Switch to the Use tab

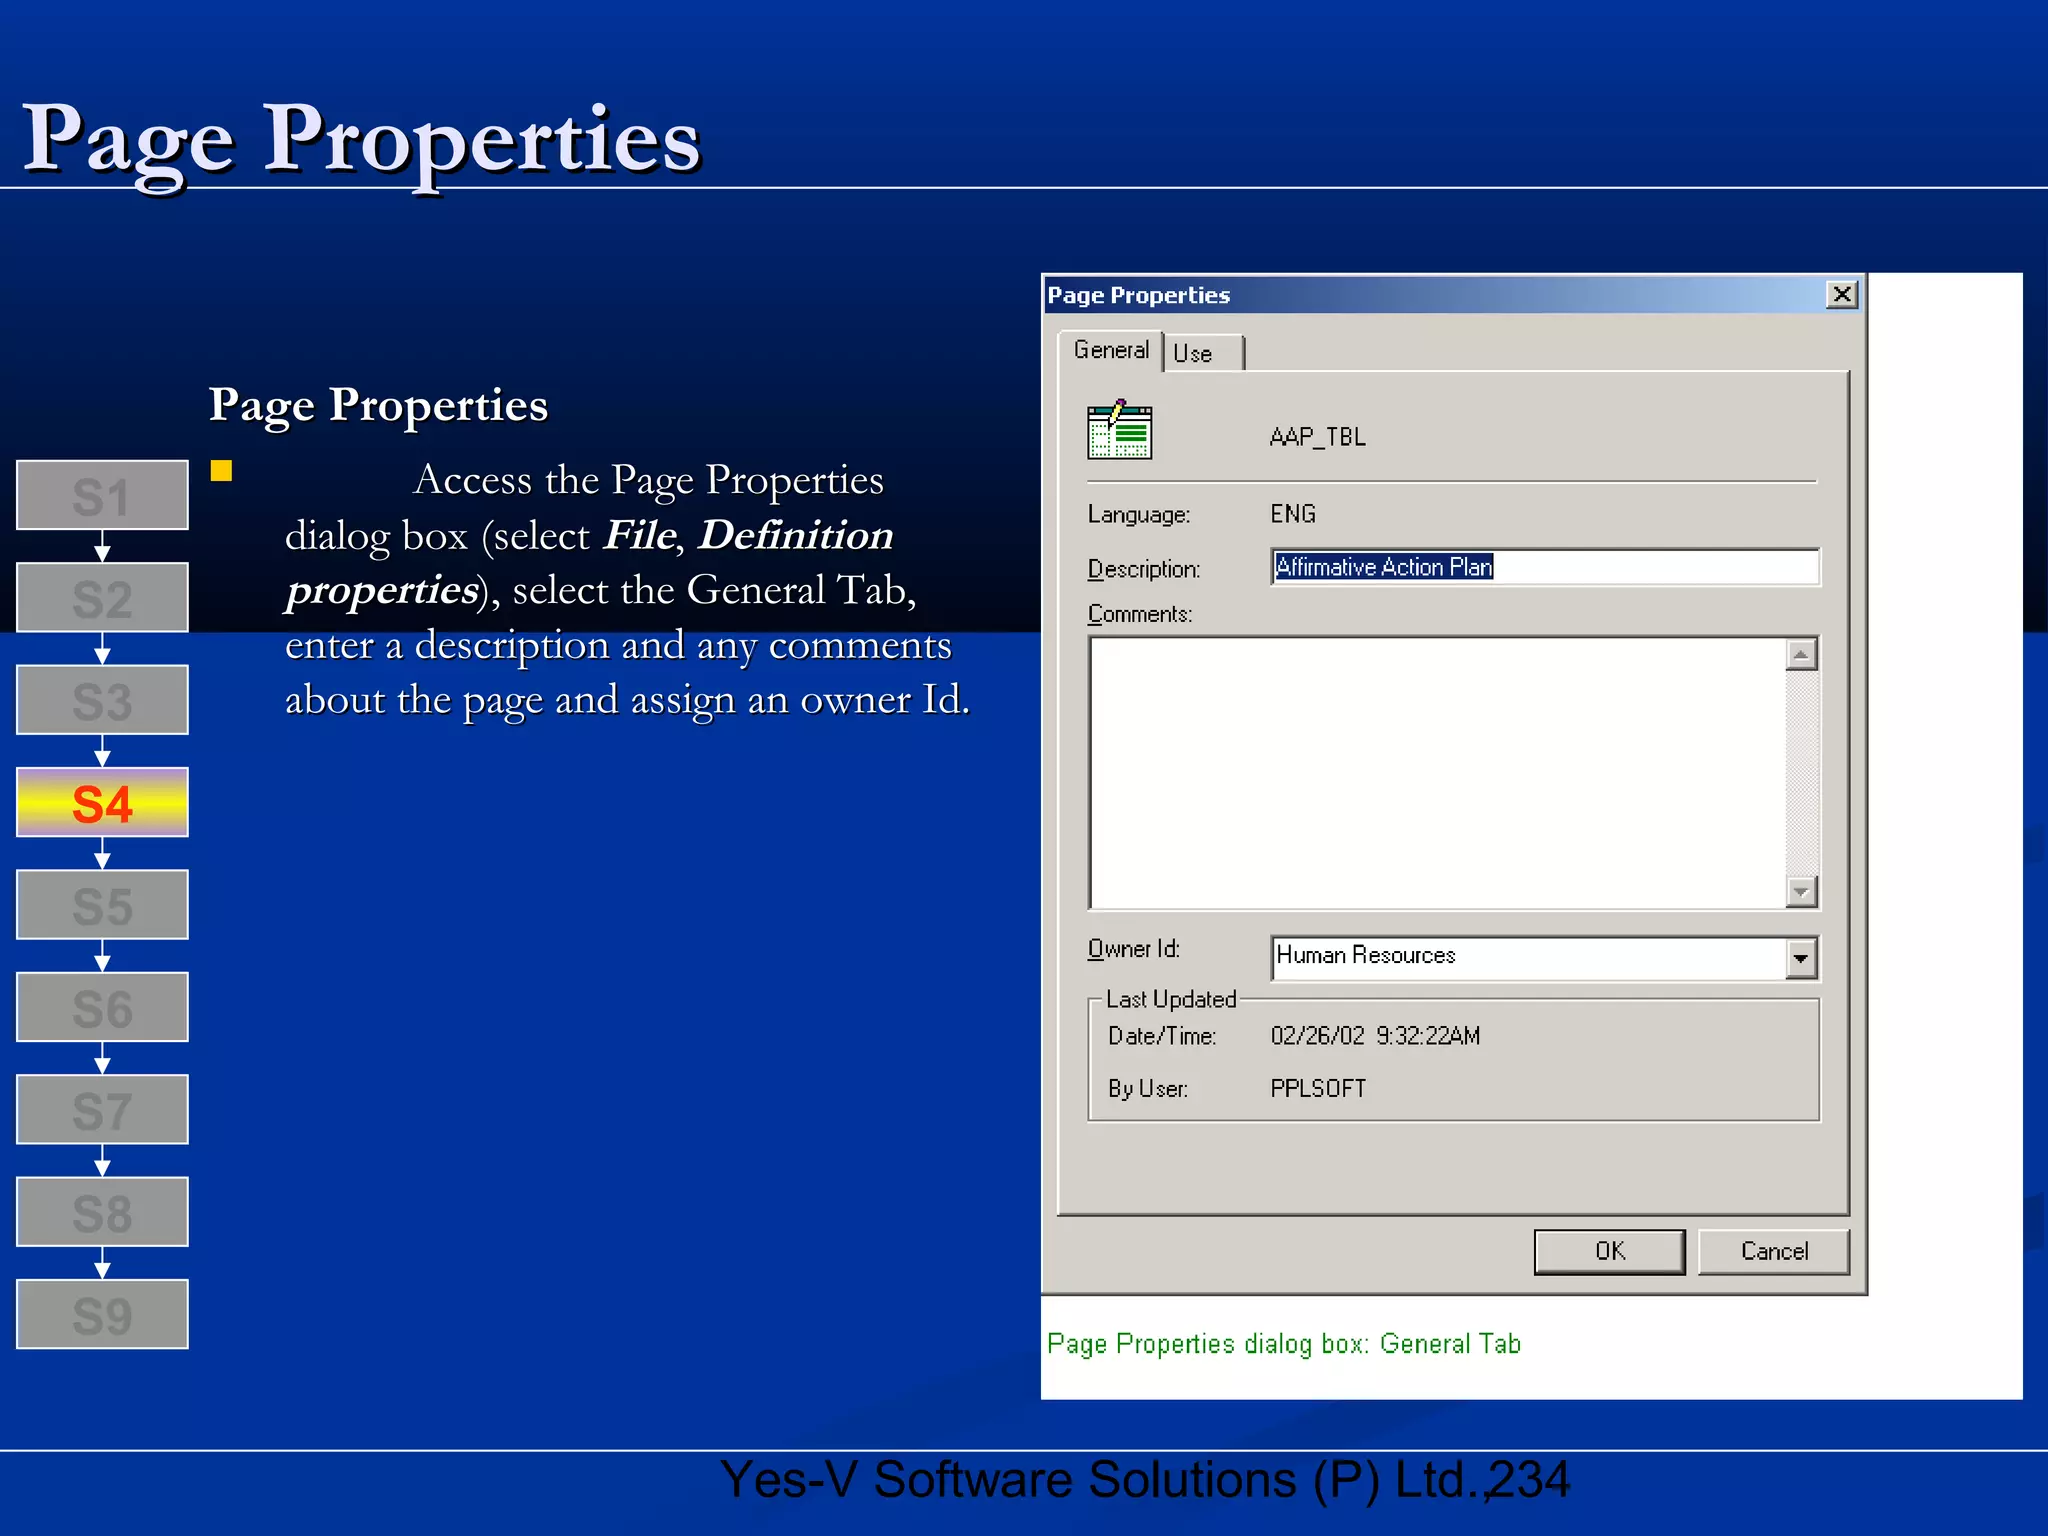pos(1203,353)
